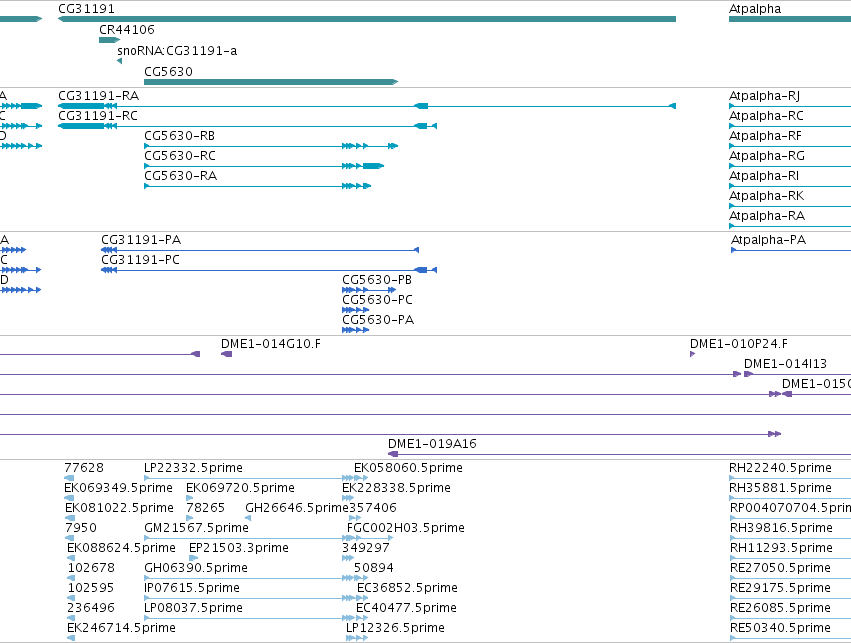Select the RE29175.5prime EST label
The width and height of the screenshot is (851, 643).
point(780,588)
